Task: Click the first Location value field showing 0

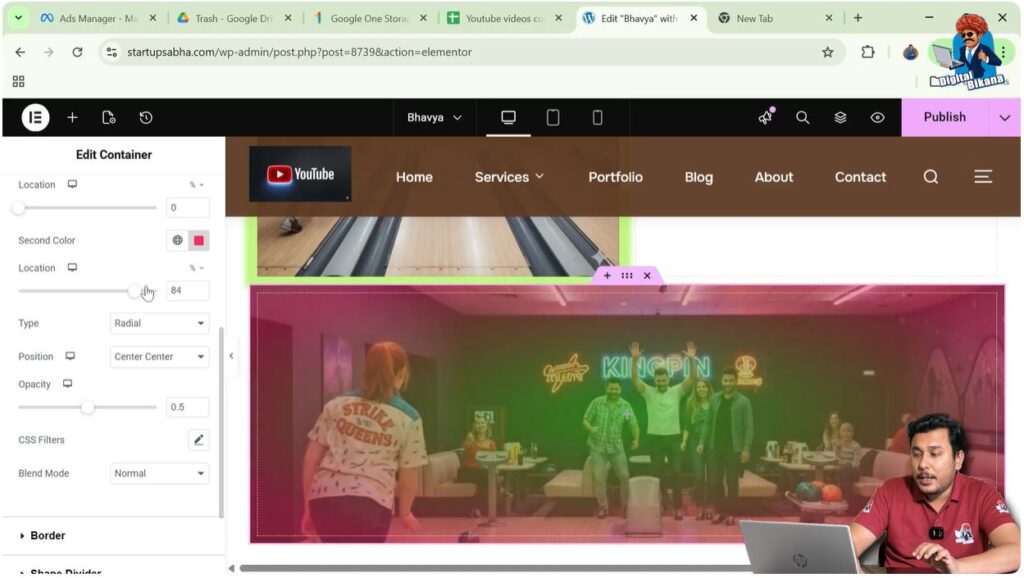Action: 187,208
